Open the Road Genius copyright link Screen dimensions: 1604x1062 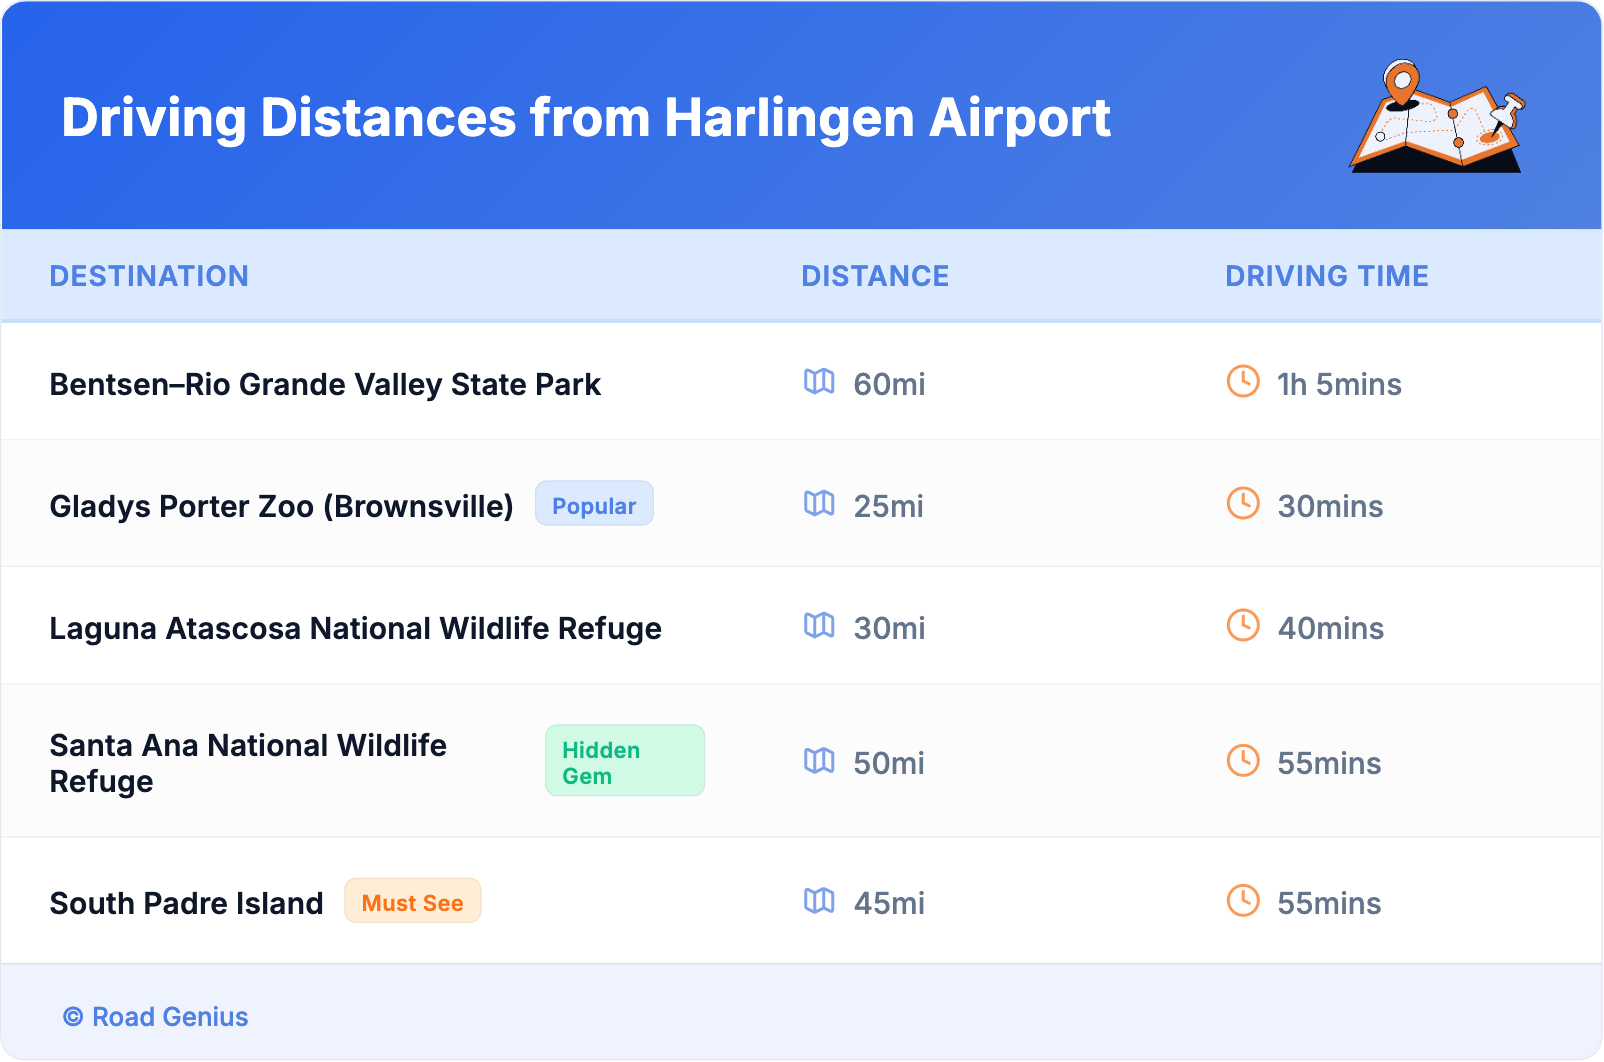(156, 1017)
